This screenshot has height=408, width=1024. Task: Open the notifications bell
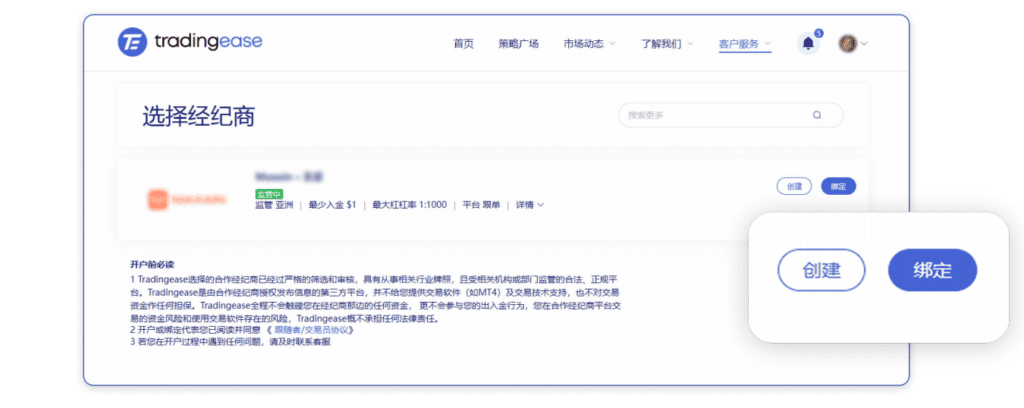point(807,44)
